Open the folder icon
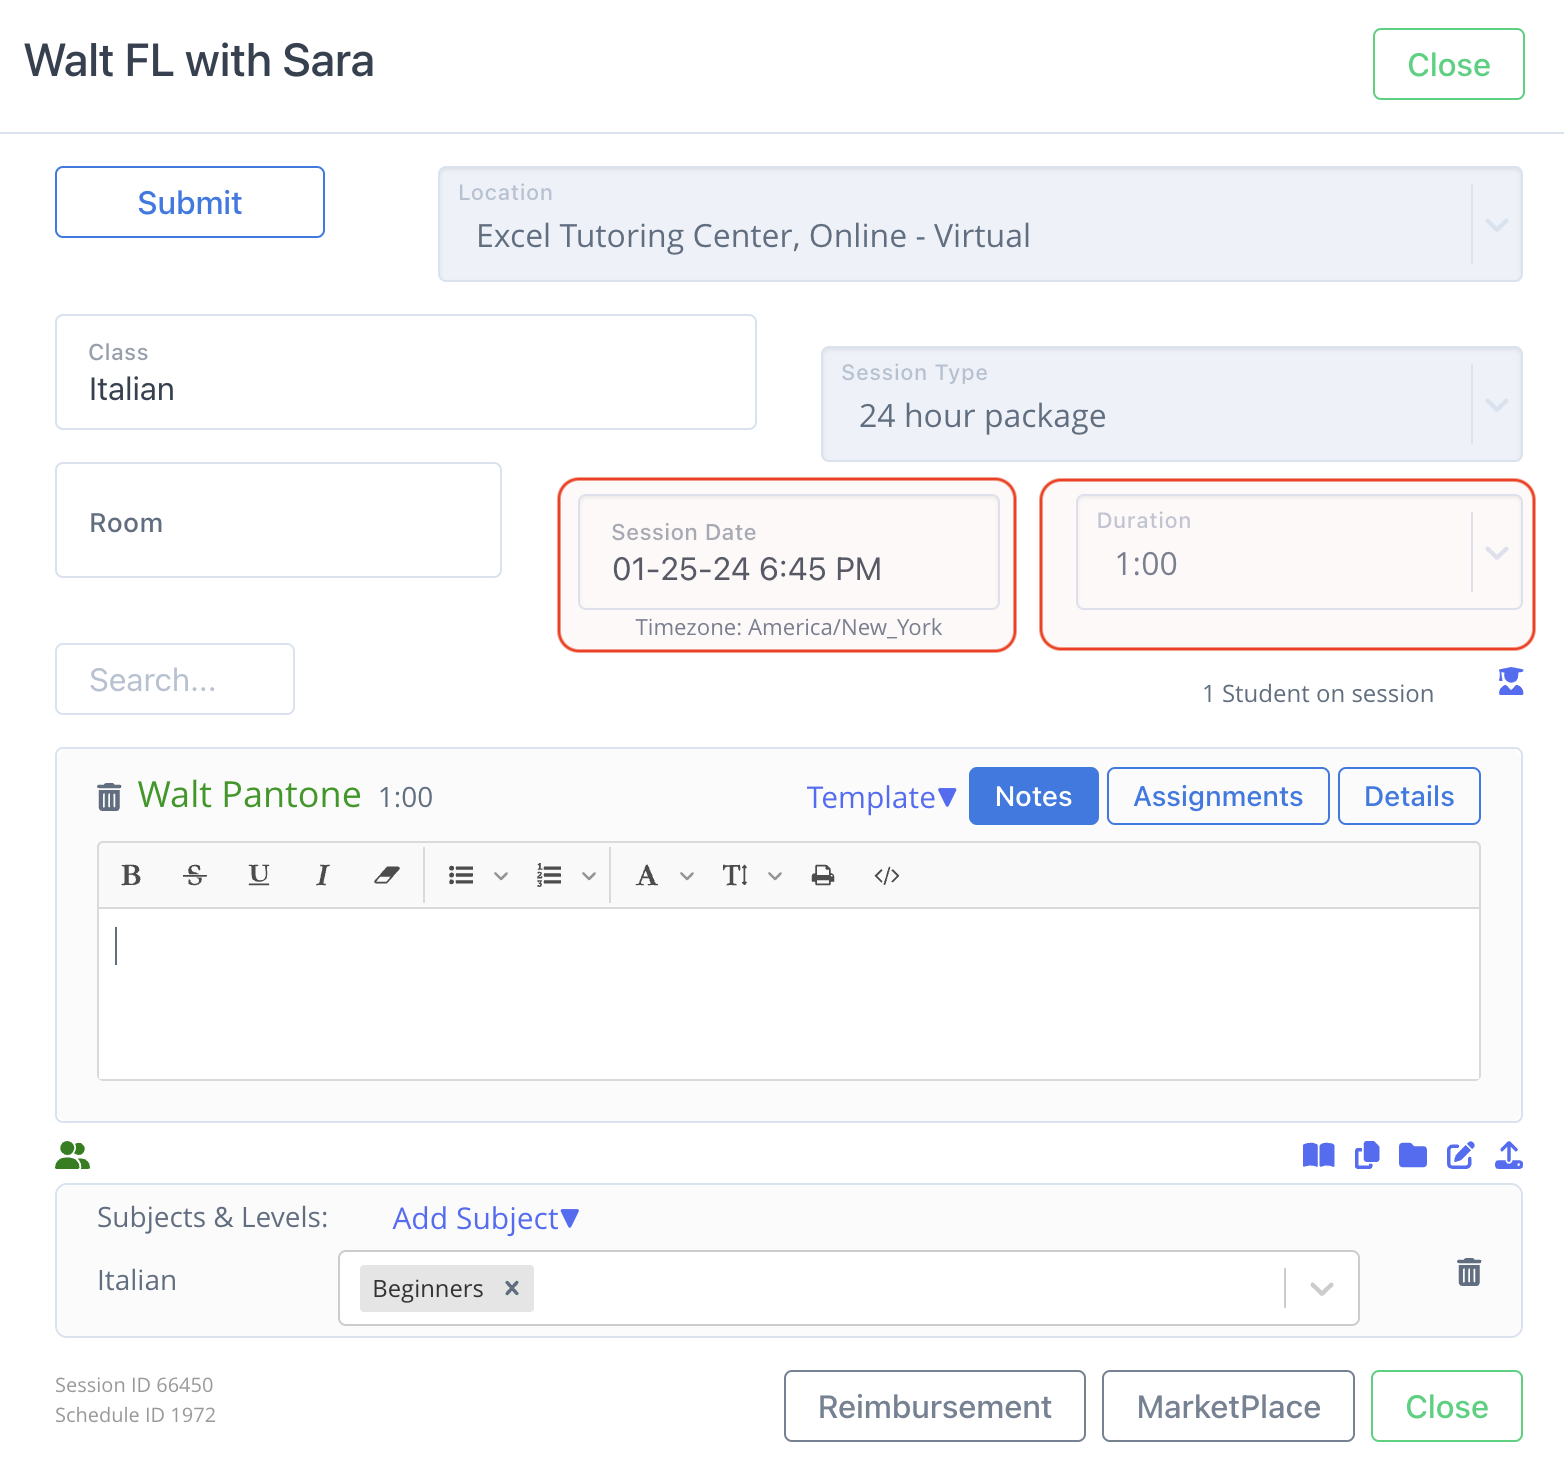Viewport: 1564px width, 1464px height. [x=1413, y=1156]
